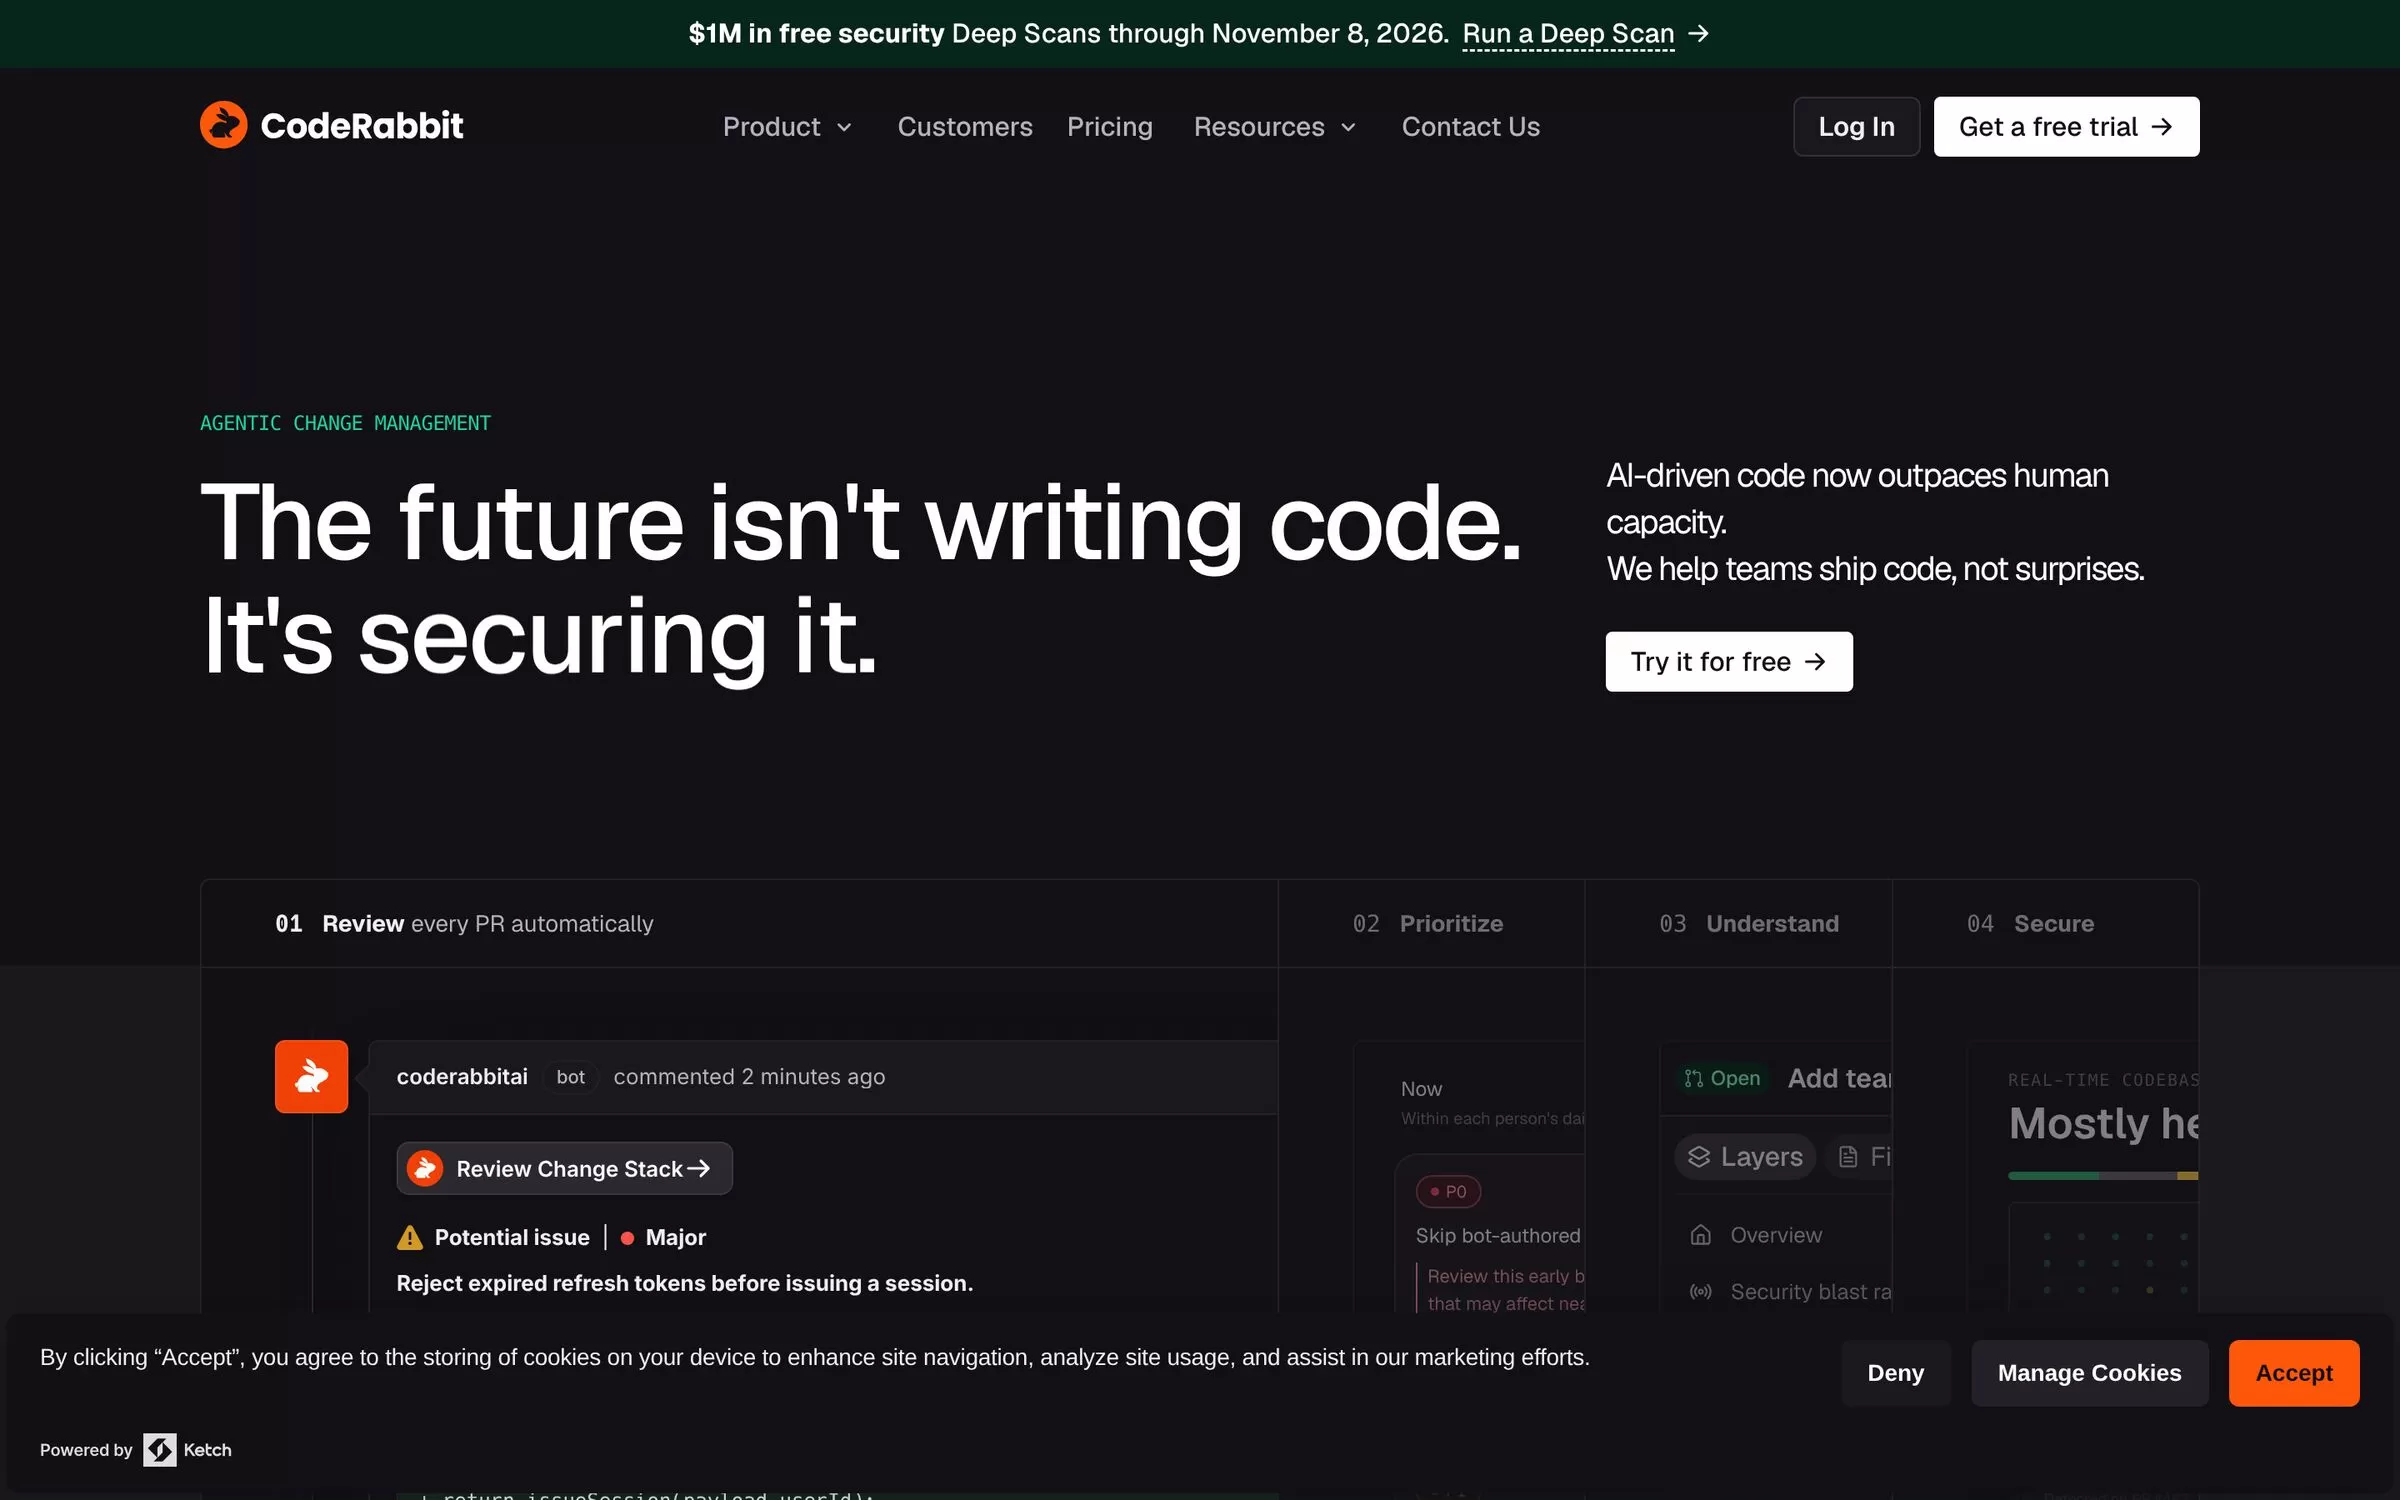Click the red Major severity dot

click(x=627, y=1238)
